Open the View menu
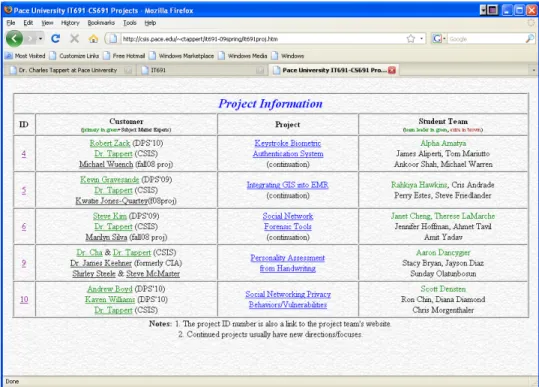The height and width of the screenshot is (387, 539). coord(47,23)
